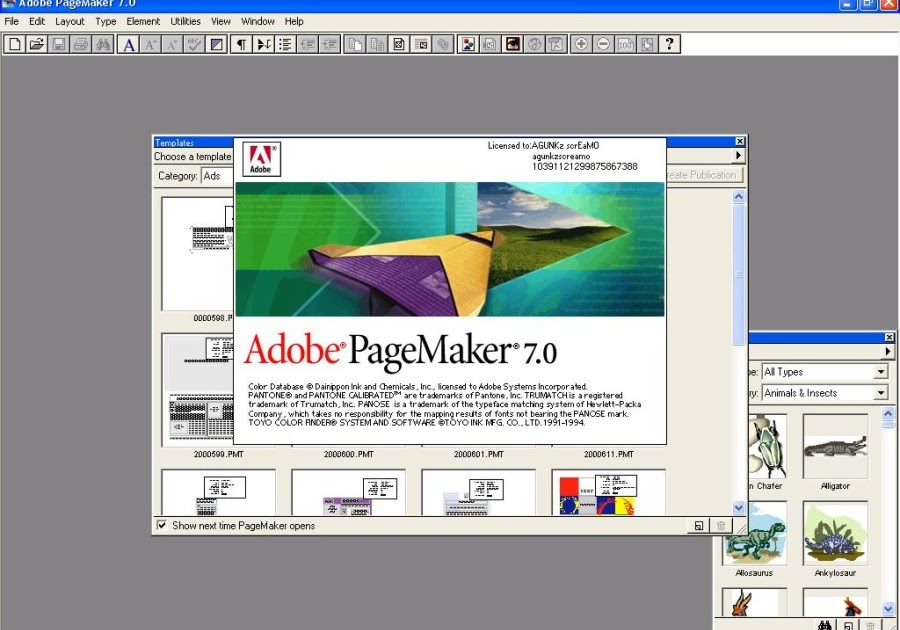Click the left-arrow outdent paragraph icon
This screenshot has height=630, width=900.
point(308,44)
